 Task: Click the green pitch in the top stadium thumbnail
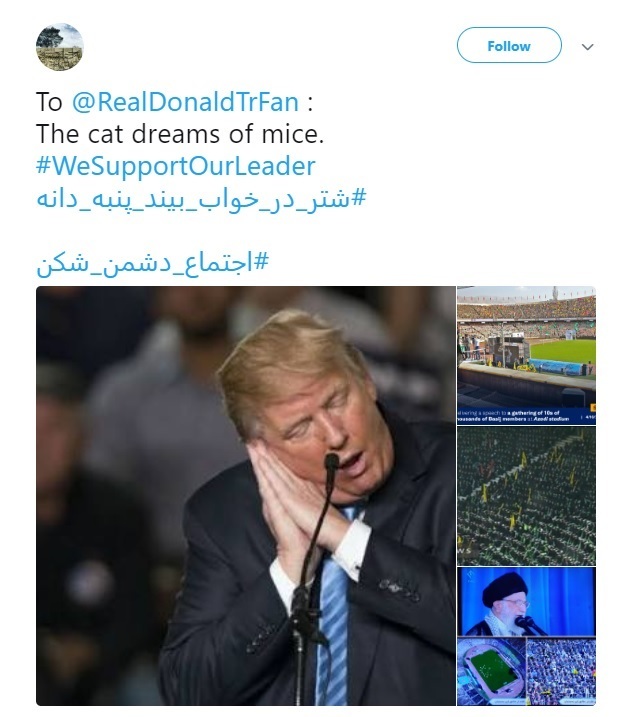click(x=563, y=351)
